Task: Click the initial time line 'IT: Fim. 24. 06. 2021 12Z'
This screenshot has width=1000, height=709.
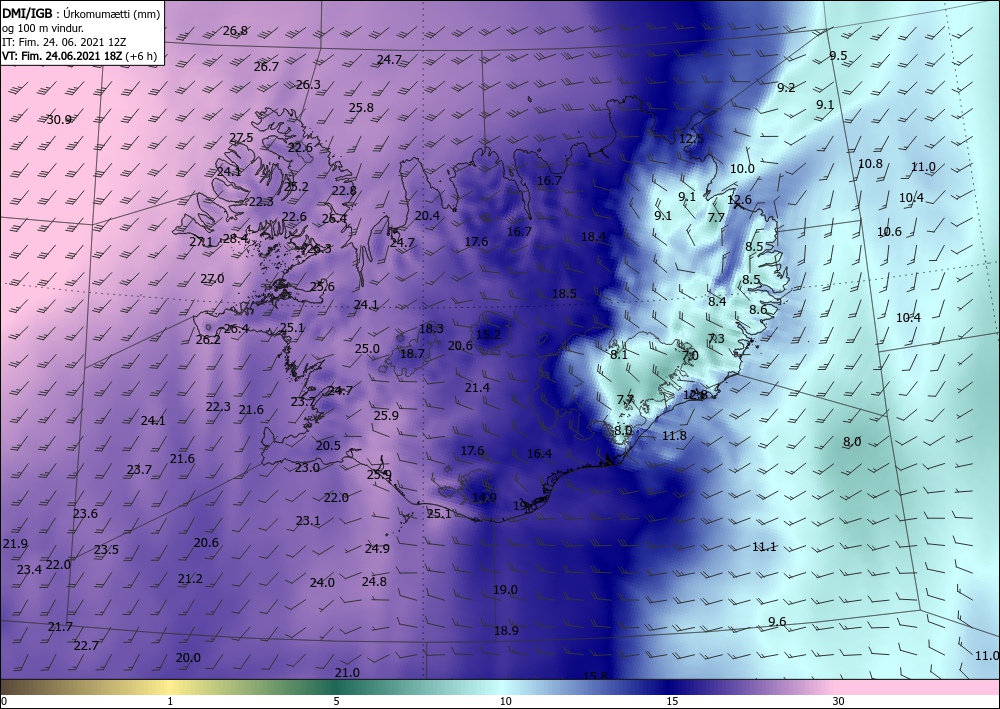Action: tap(64, 42)
